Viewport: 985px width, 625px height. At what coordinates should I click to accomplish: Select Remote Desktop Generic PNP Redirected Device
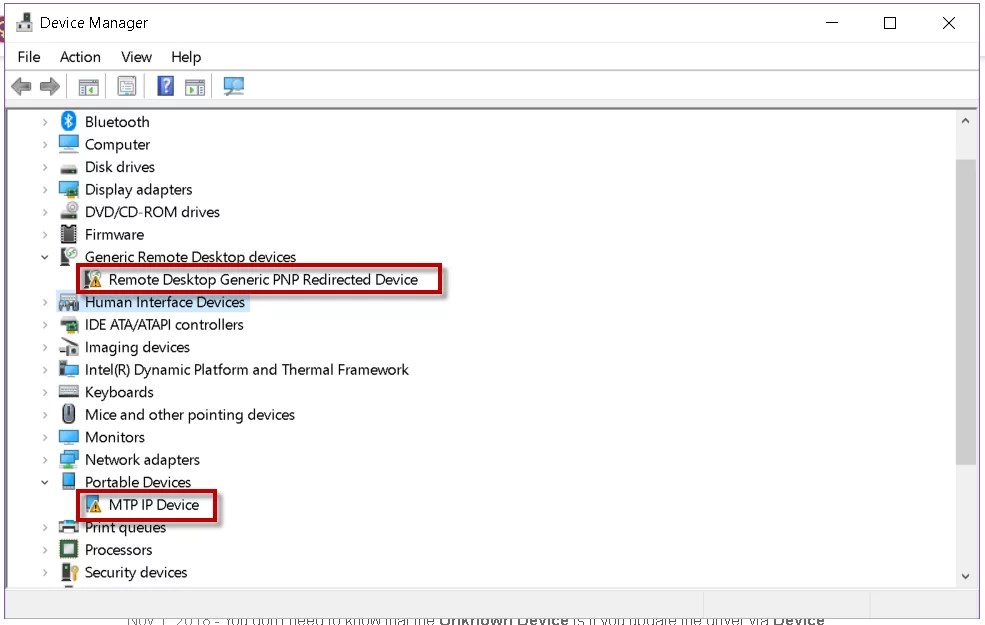click(263, 280)
